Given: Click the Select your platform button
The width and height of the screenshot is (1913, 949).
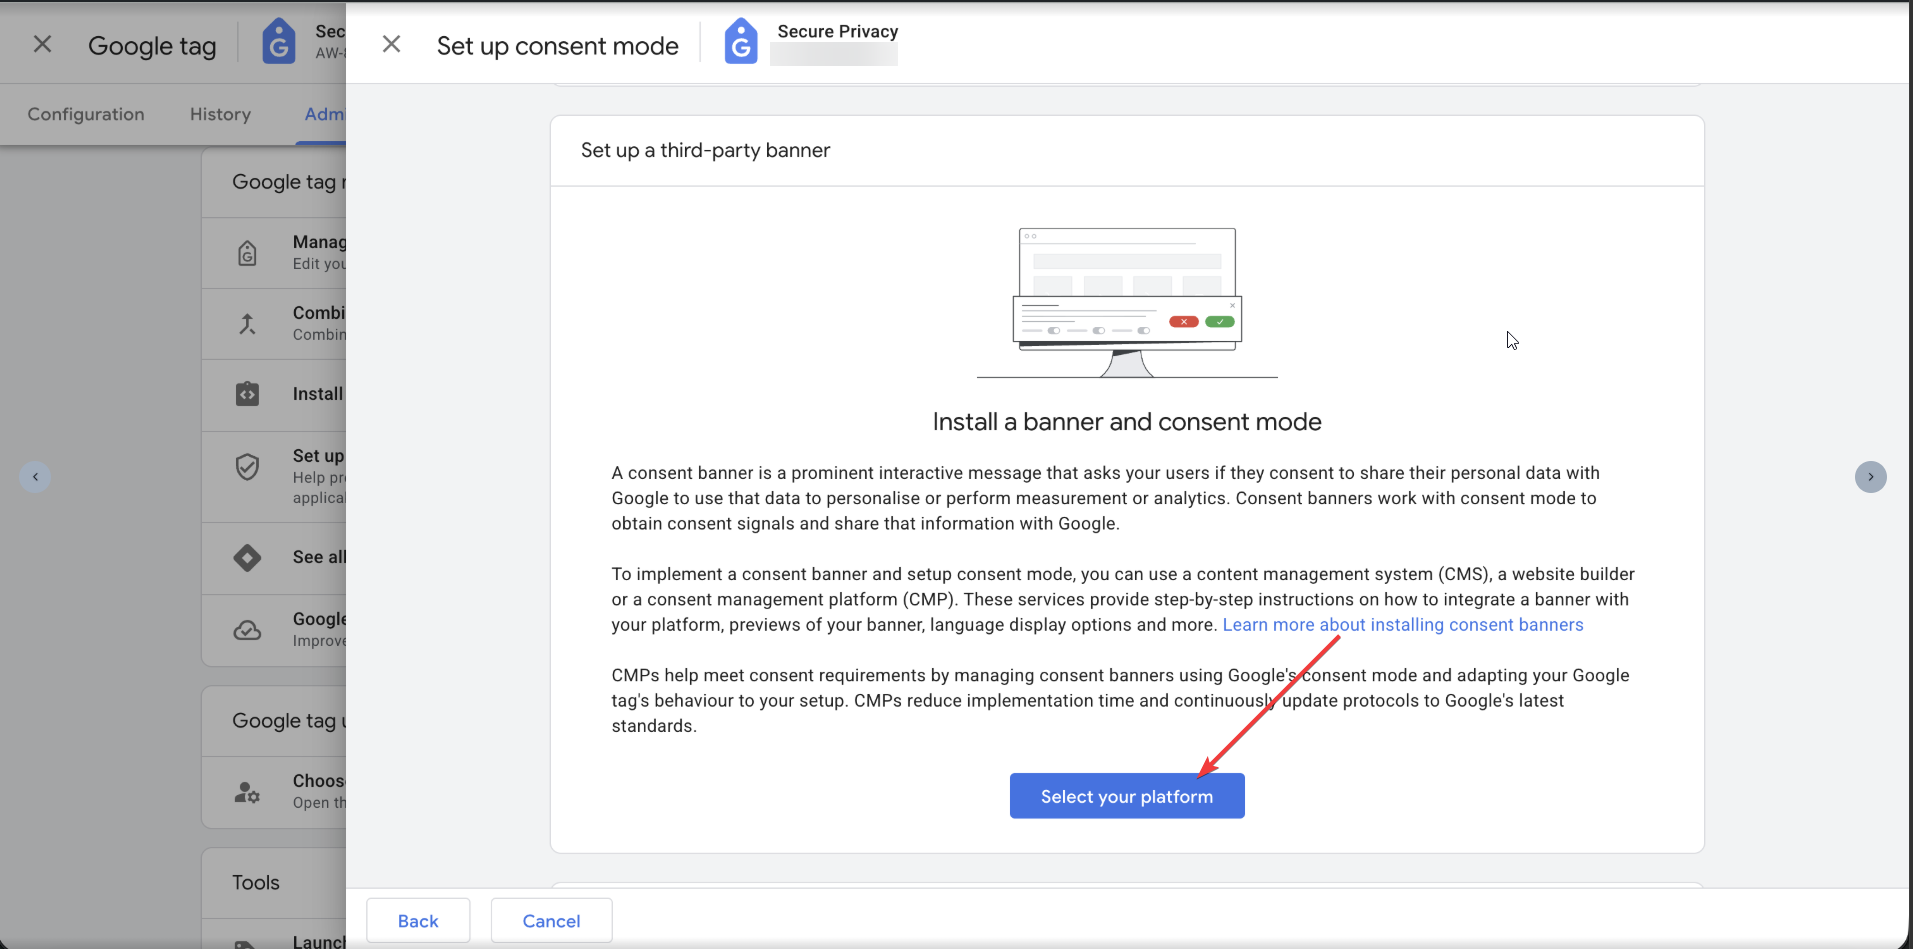Looking at the screenshot, I should [1126, 796].
